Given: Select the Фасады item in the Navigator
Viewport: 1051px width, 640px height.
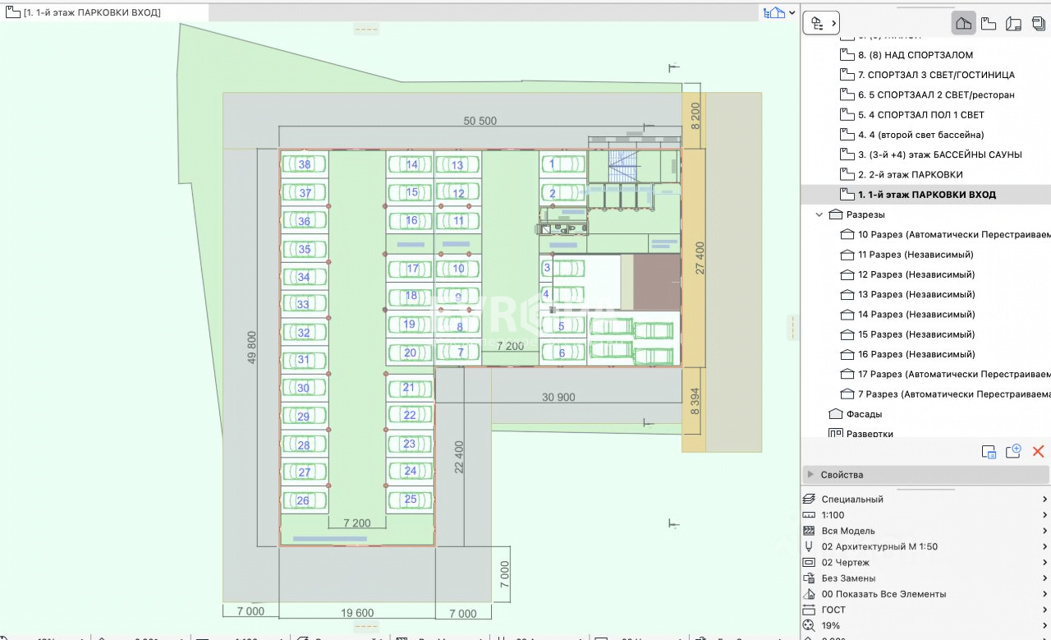Looking at the screenshot, I should (864, 414).
